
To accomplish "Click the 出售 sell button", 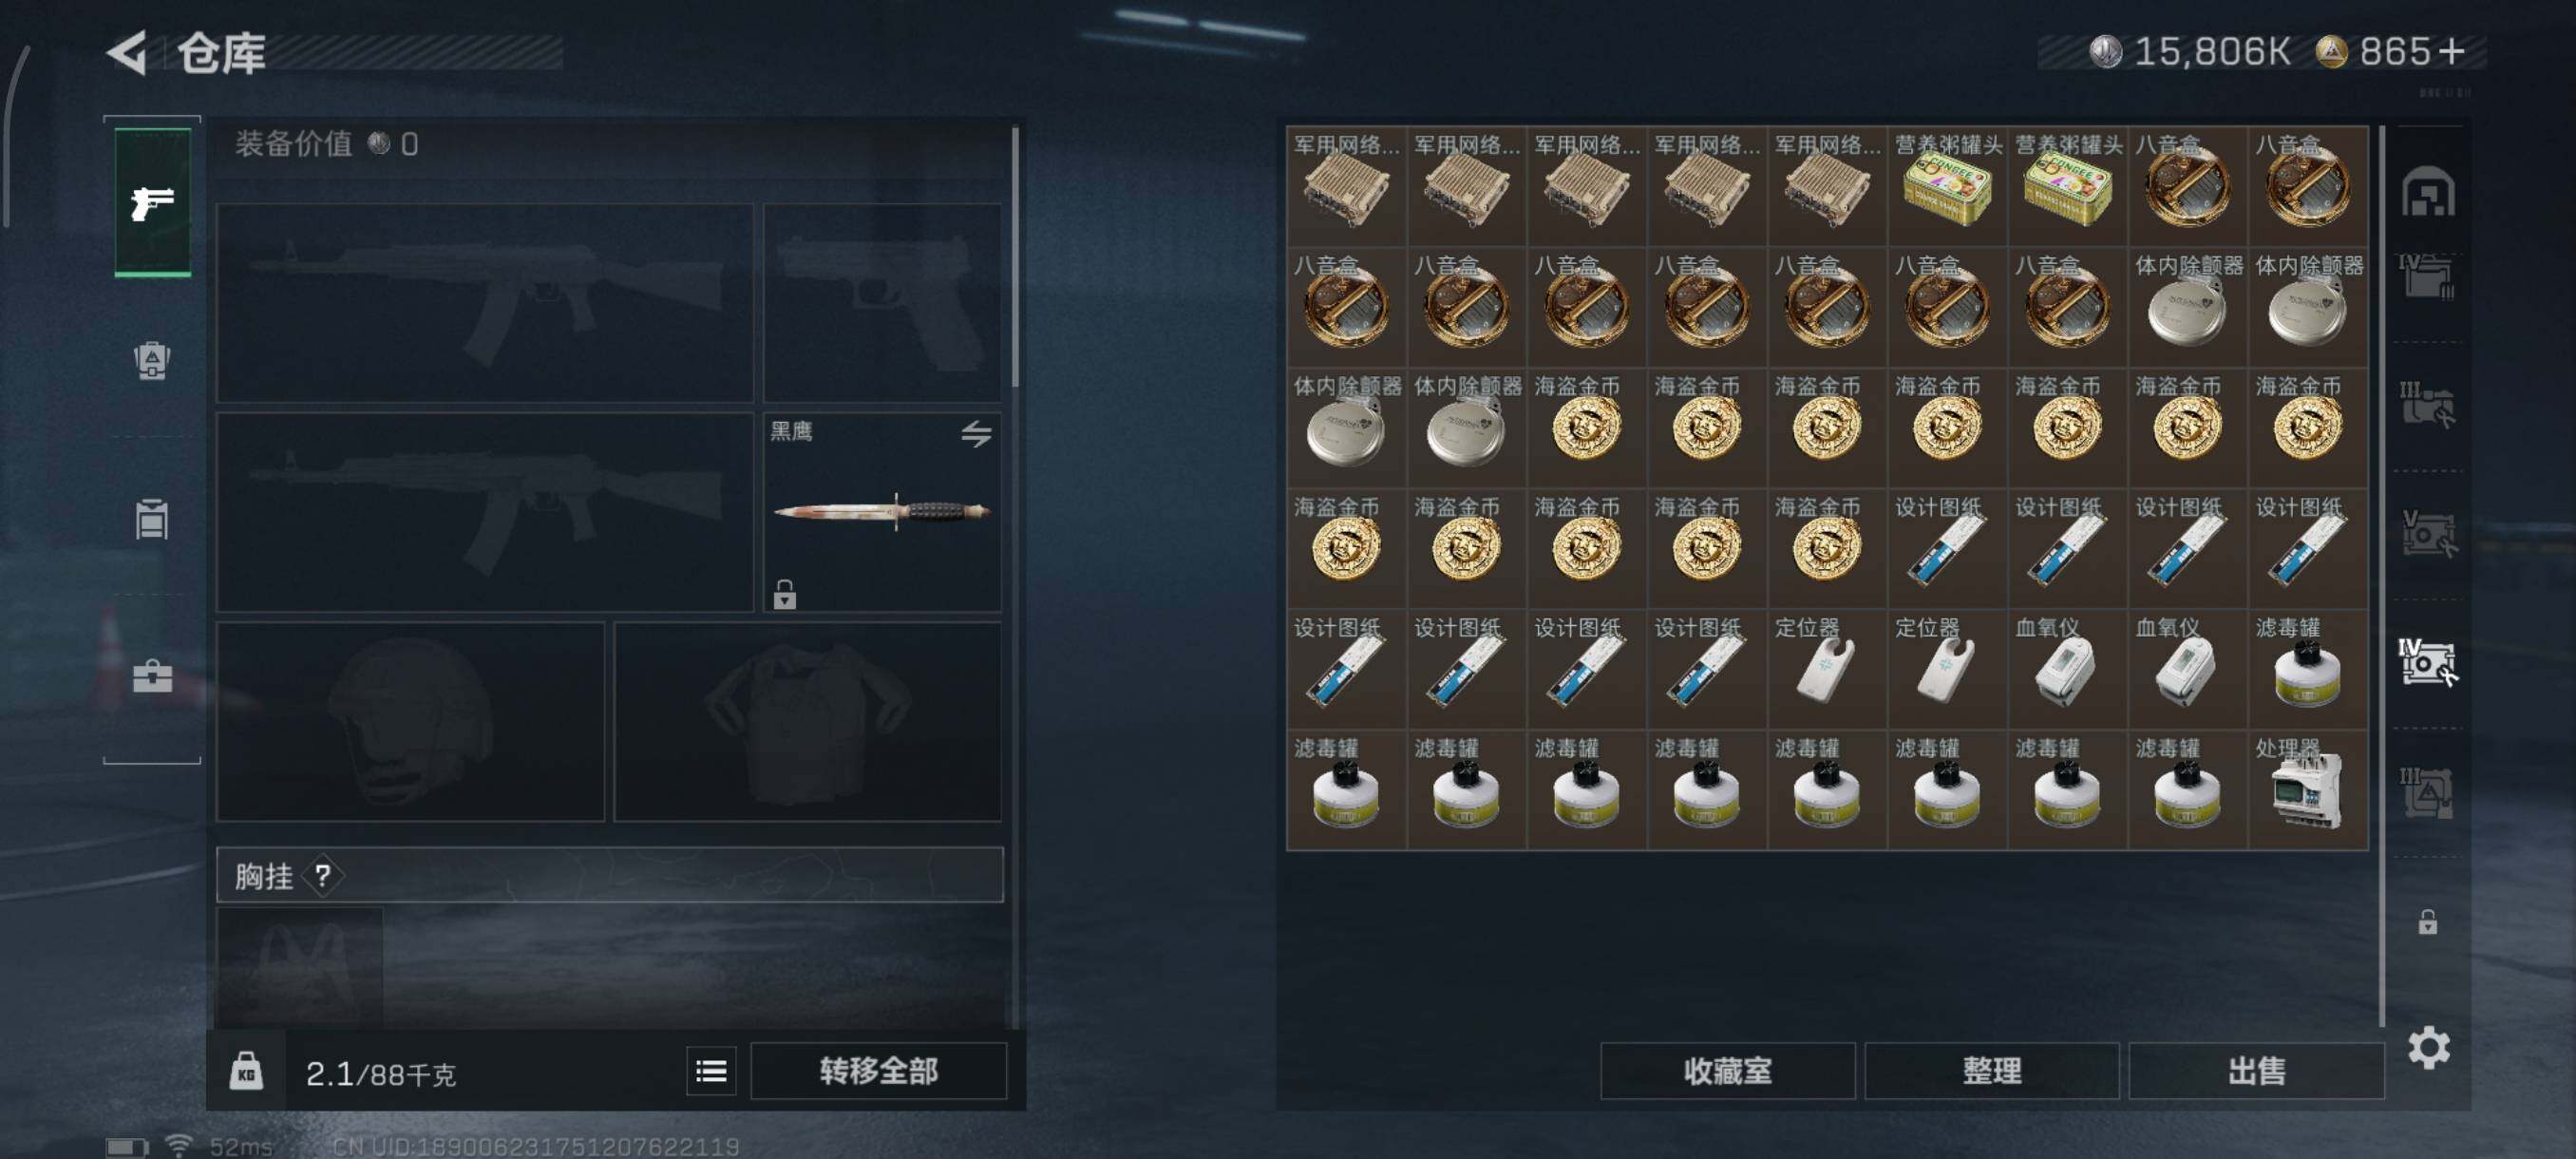I will click(x=2256, y=1071).
